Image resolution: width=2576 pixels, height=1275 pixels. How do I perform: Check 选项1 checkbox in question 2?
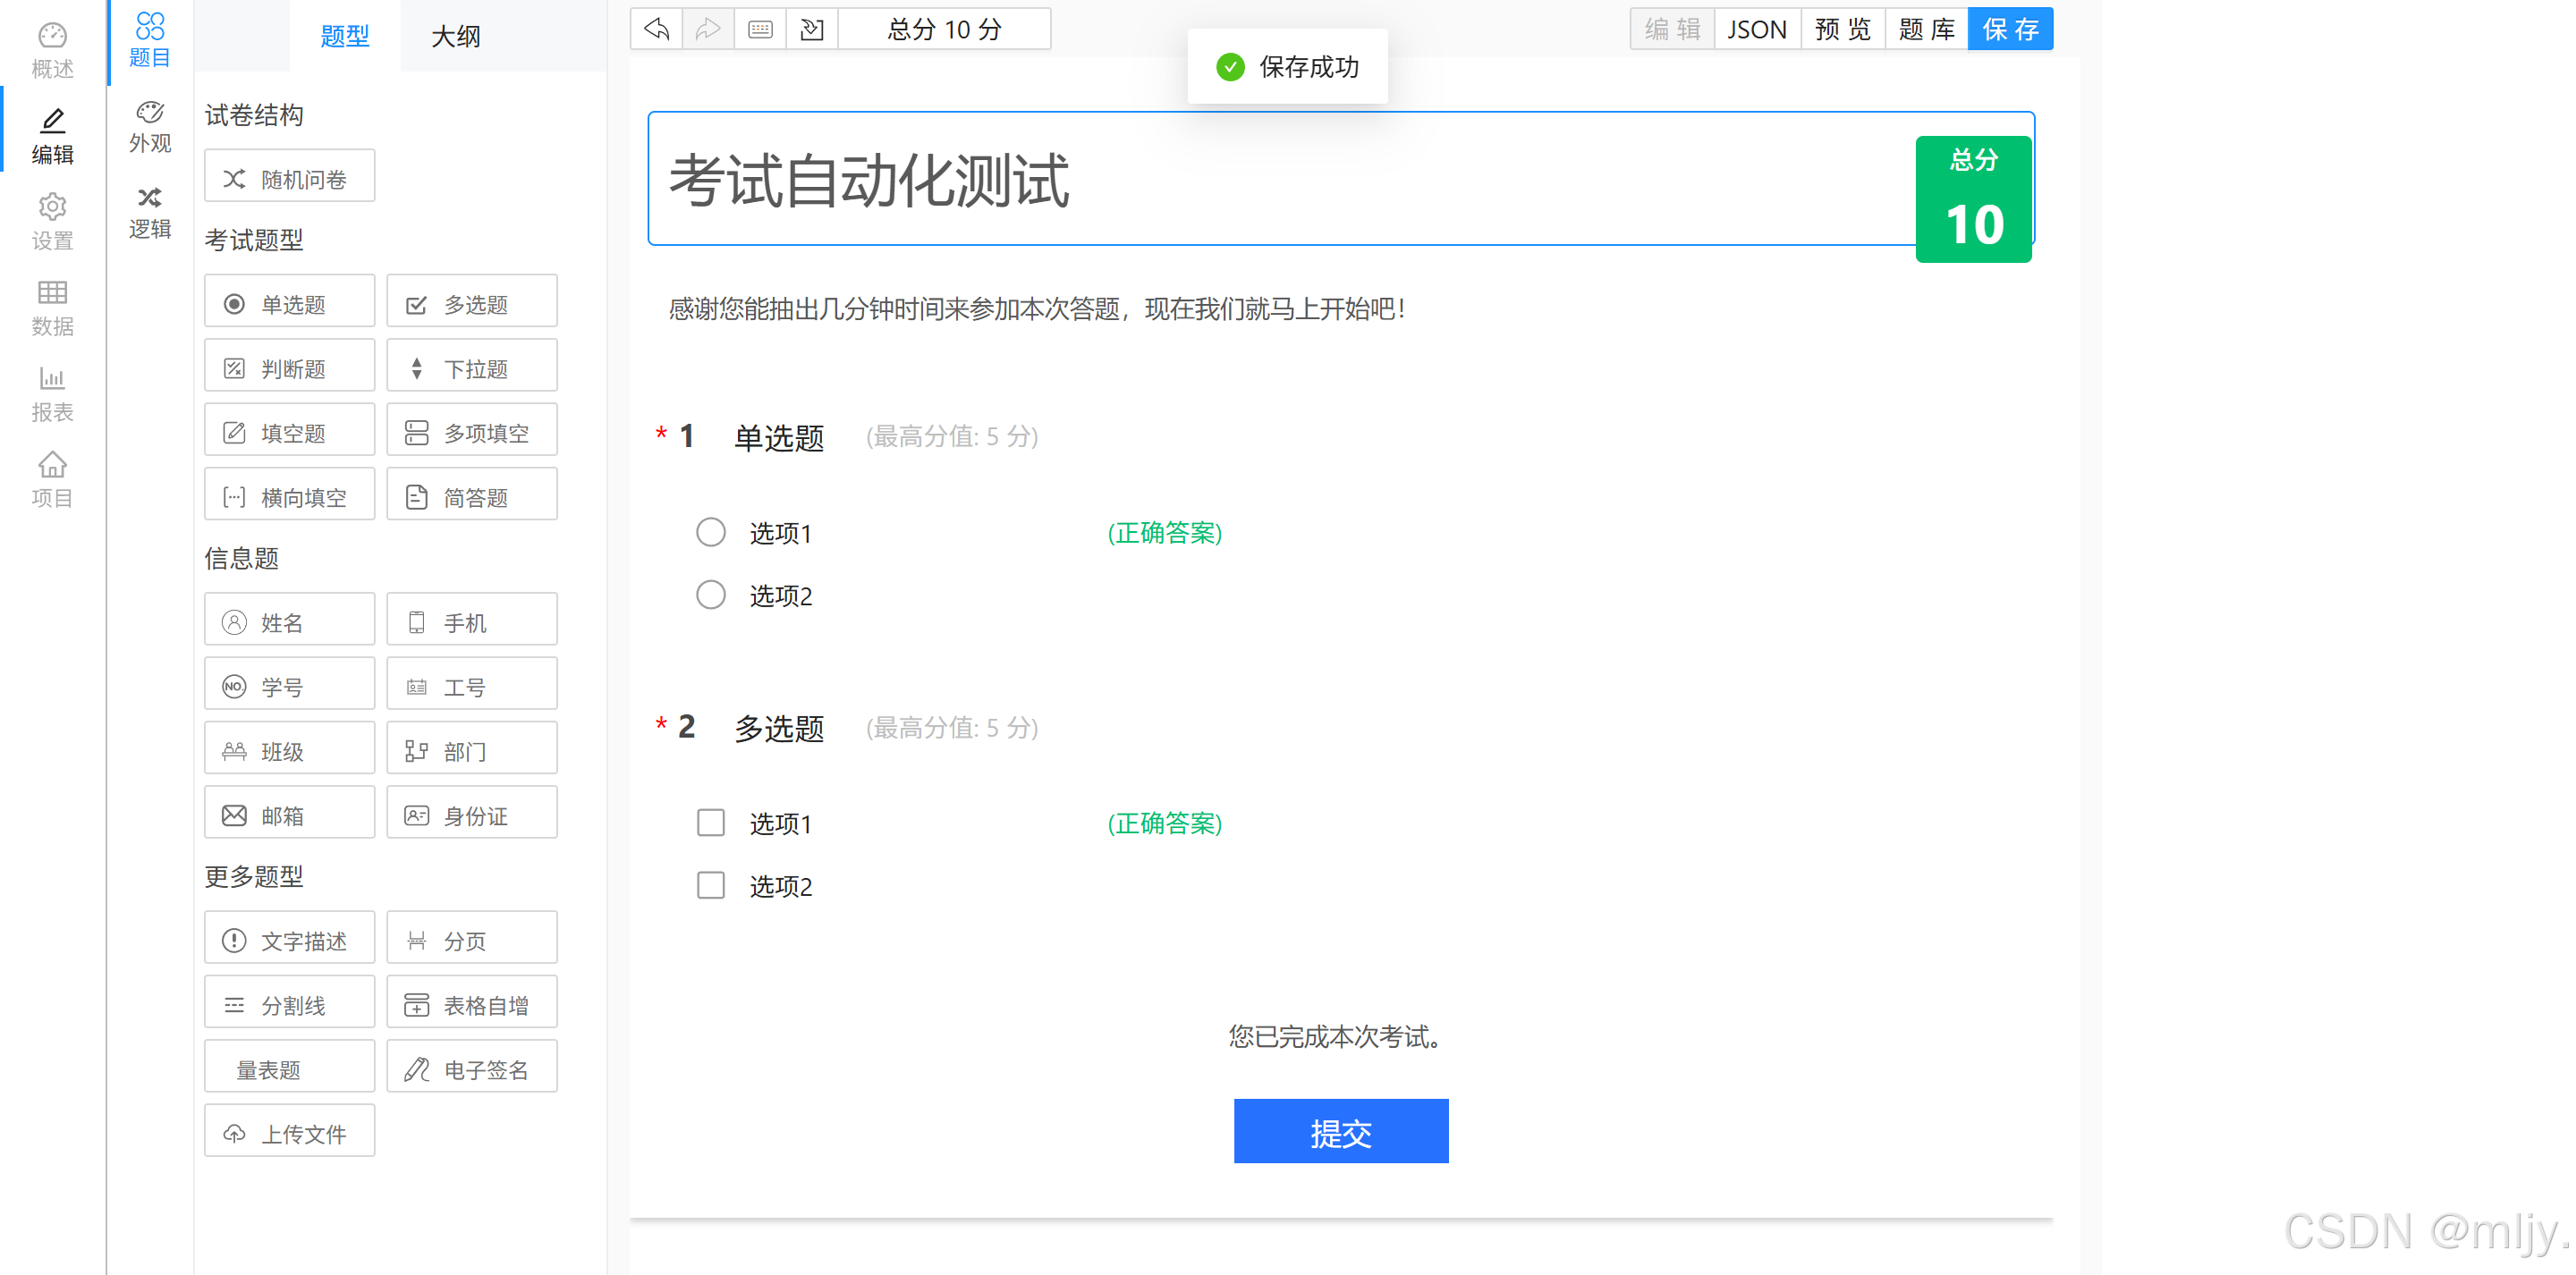click(x=710, y=823)
